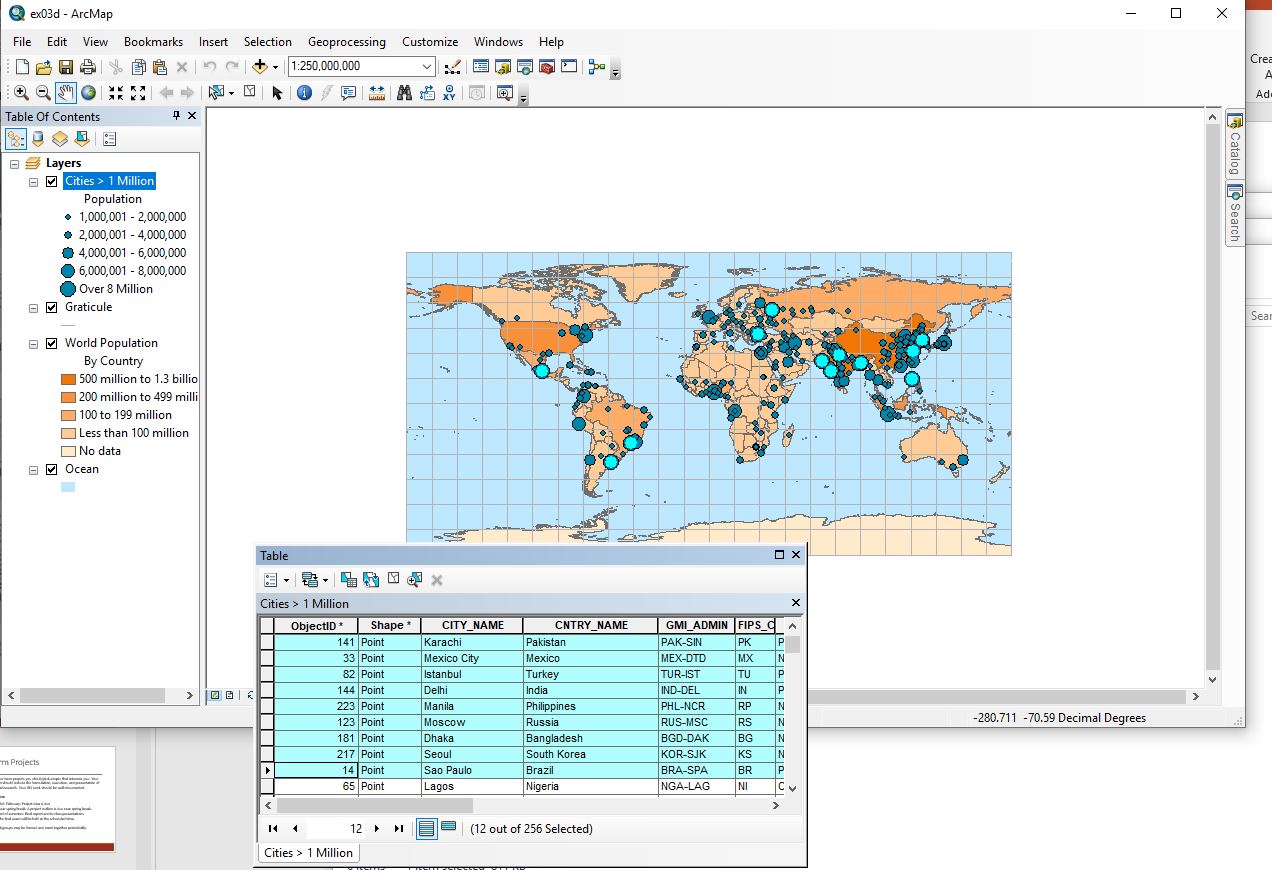Open the Selection menu
The width and height of the screenshot is (1272, 870).
click(268, 42)
